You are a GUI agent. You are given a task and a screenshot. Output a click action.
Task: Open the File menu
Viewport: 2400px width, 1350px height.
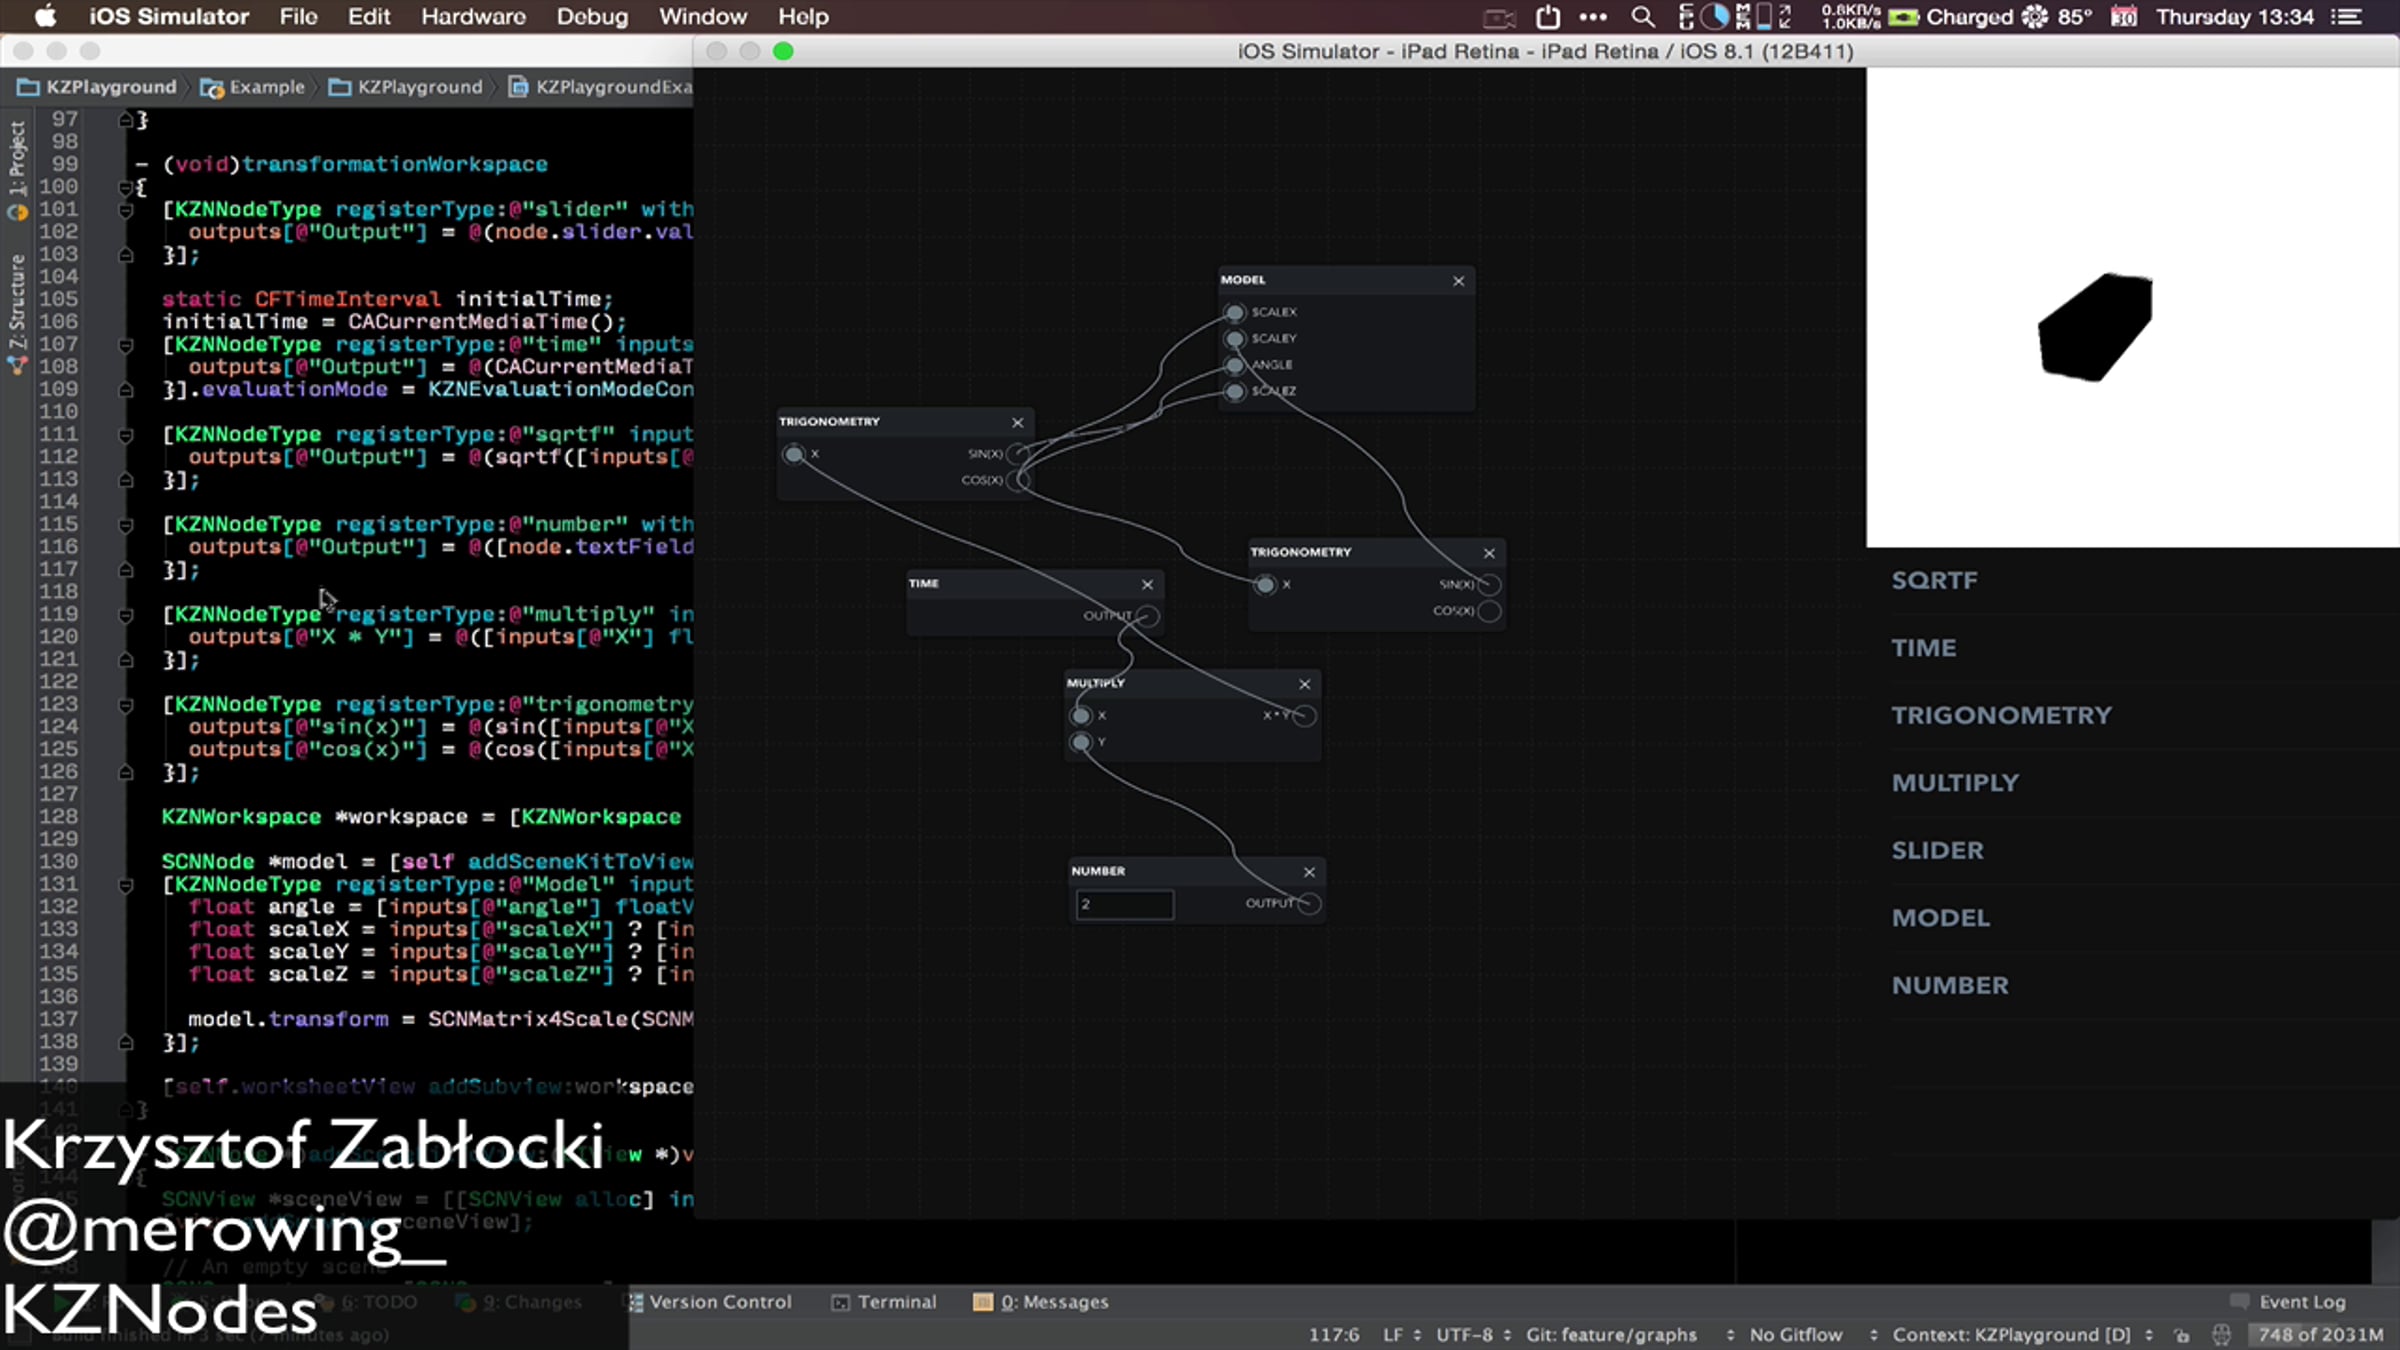click(298, 16)
